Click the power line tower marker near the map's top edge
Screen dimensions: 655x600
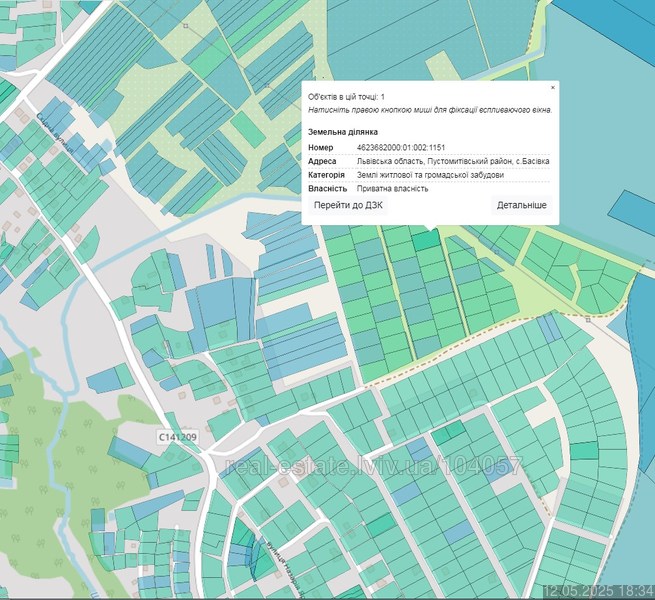186,26
